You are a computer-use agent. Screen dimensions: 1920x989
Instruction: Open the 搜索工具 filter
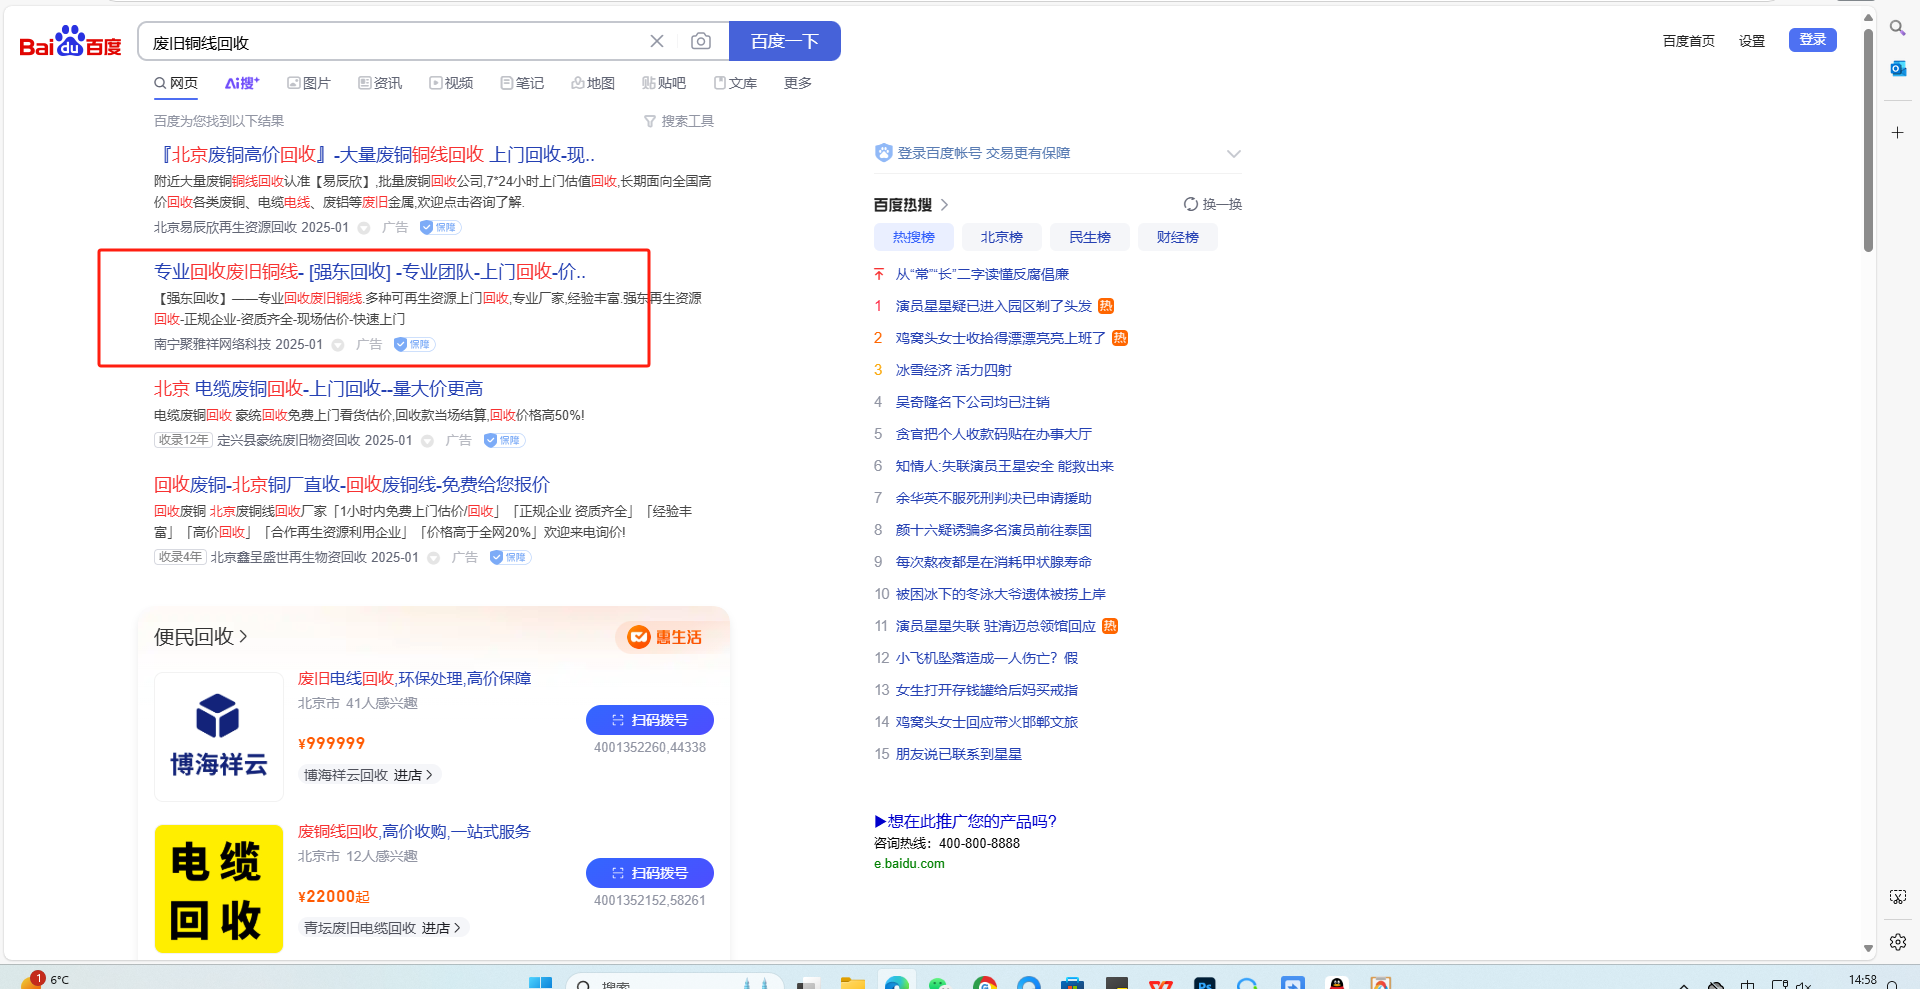679,121
